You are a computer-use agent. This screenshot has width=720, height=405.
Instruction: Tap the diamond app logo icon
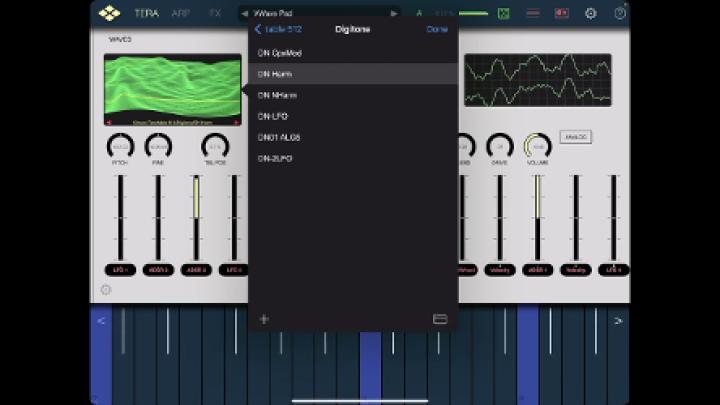click(x=109, y=13)
